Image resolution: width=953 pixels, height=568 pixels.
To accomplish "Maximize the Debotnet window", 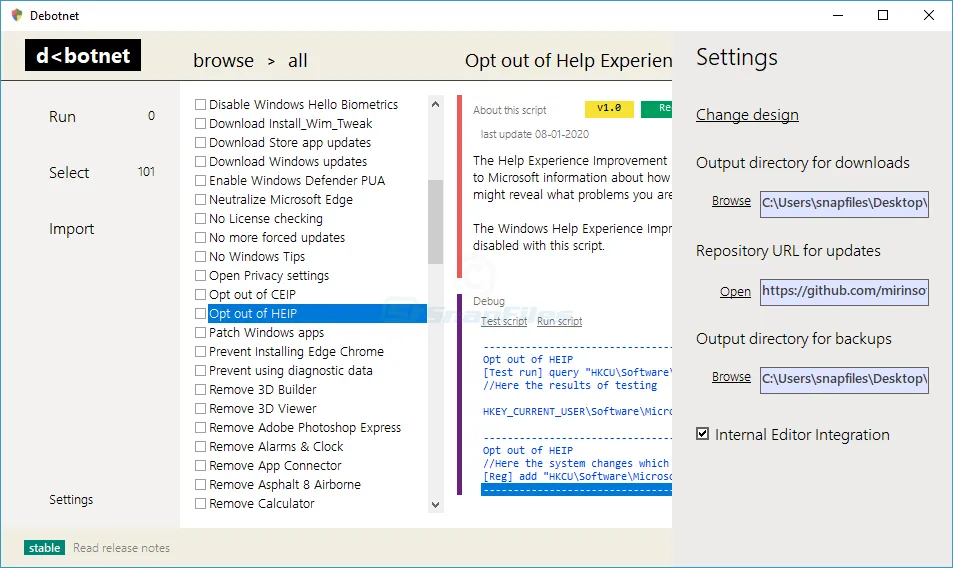I will (x=883, y=15).
